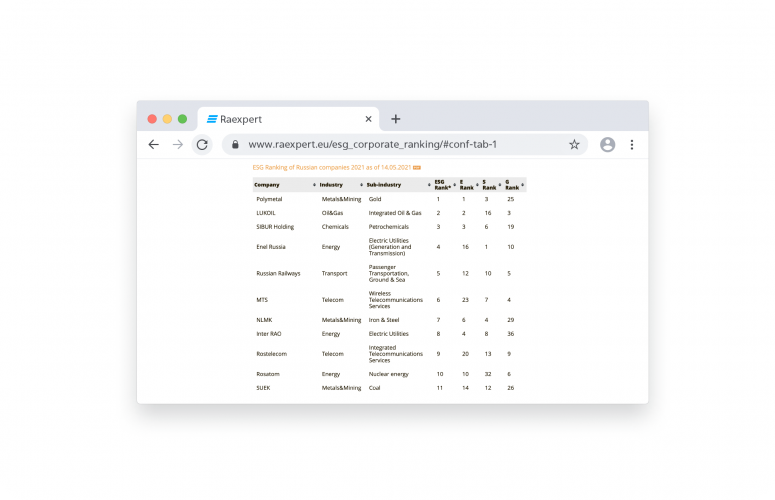
Task: Select the Russian Railways company cell
Action: click(278, 273)
